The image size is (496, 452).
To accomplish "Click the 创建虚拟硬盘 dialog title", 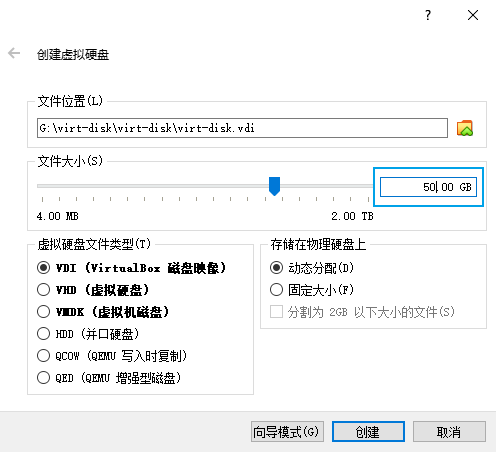I will [x=73, y=54].
